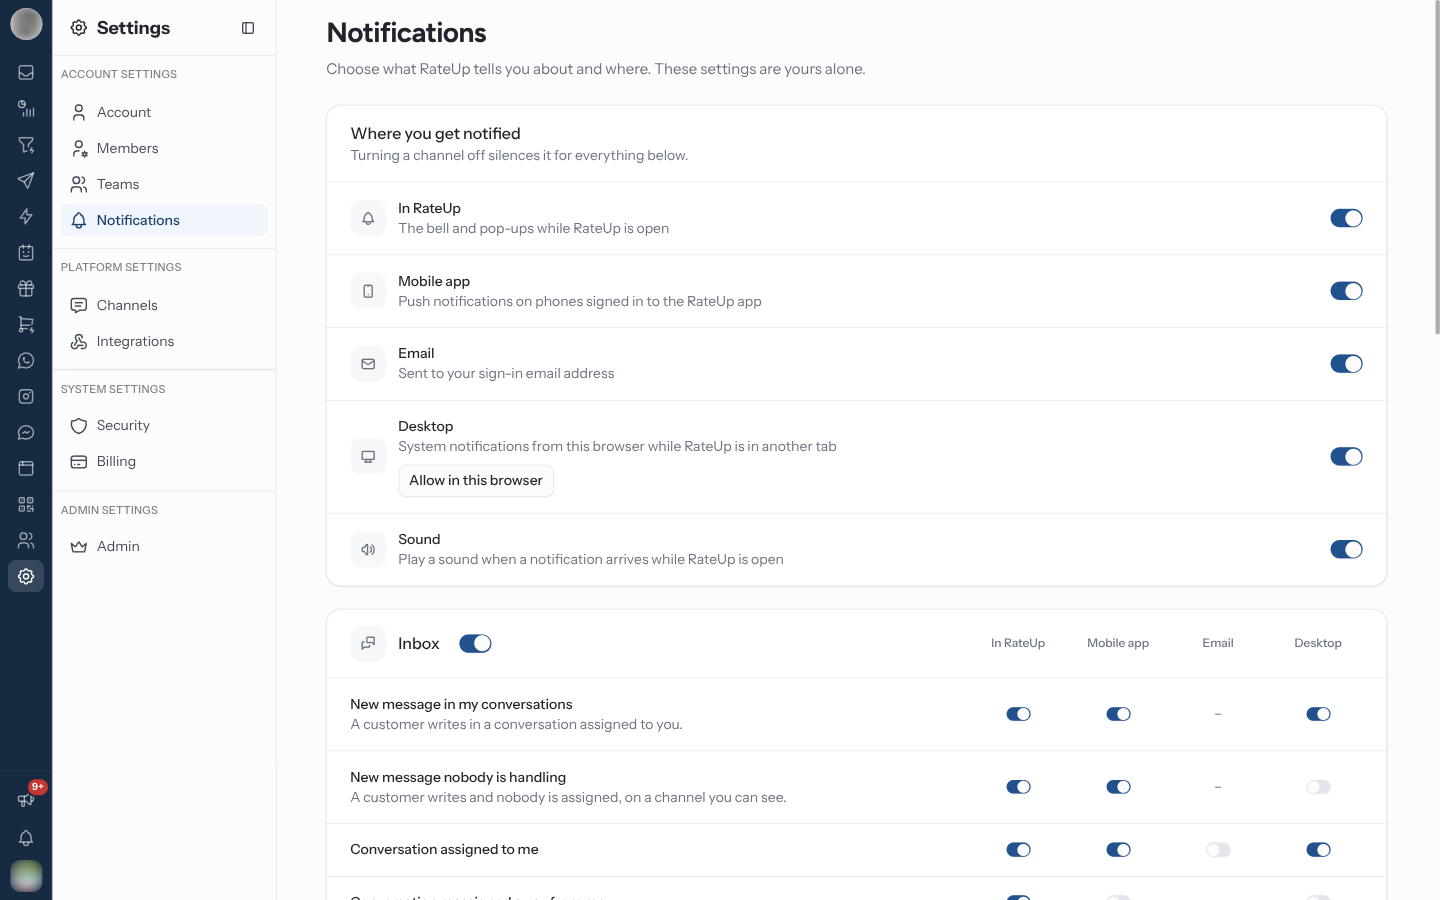This screenshot has width=1440, height=900.
Task: Click Allow in this browser button
Action: click(x=476, y=481)
